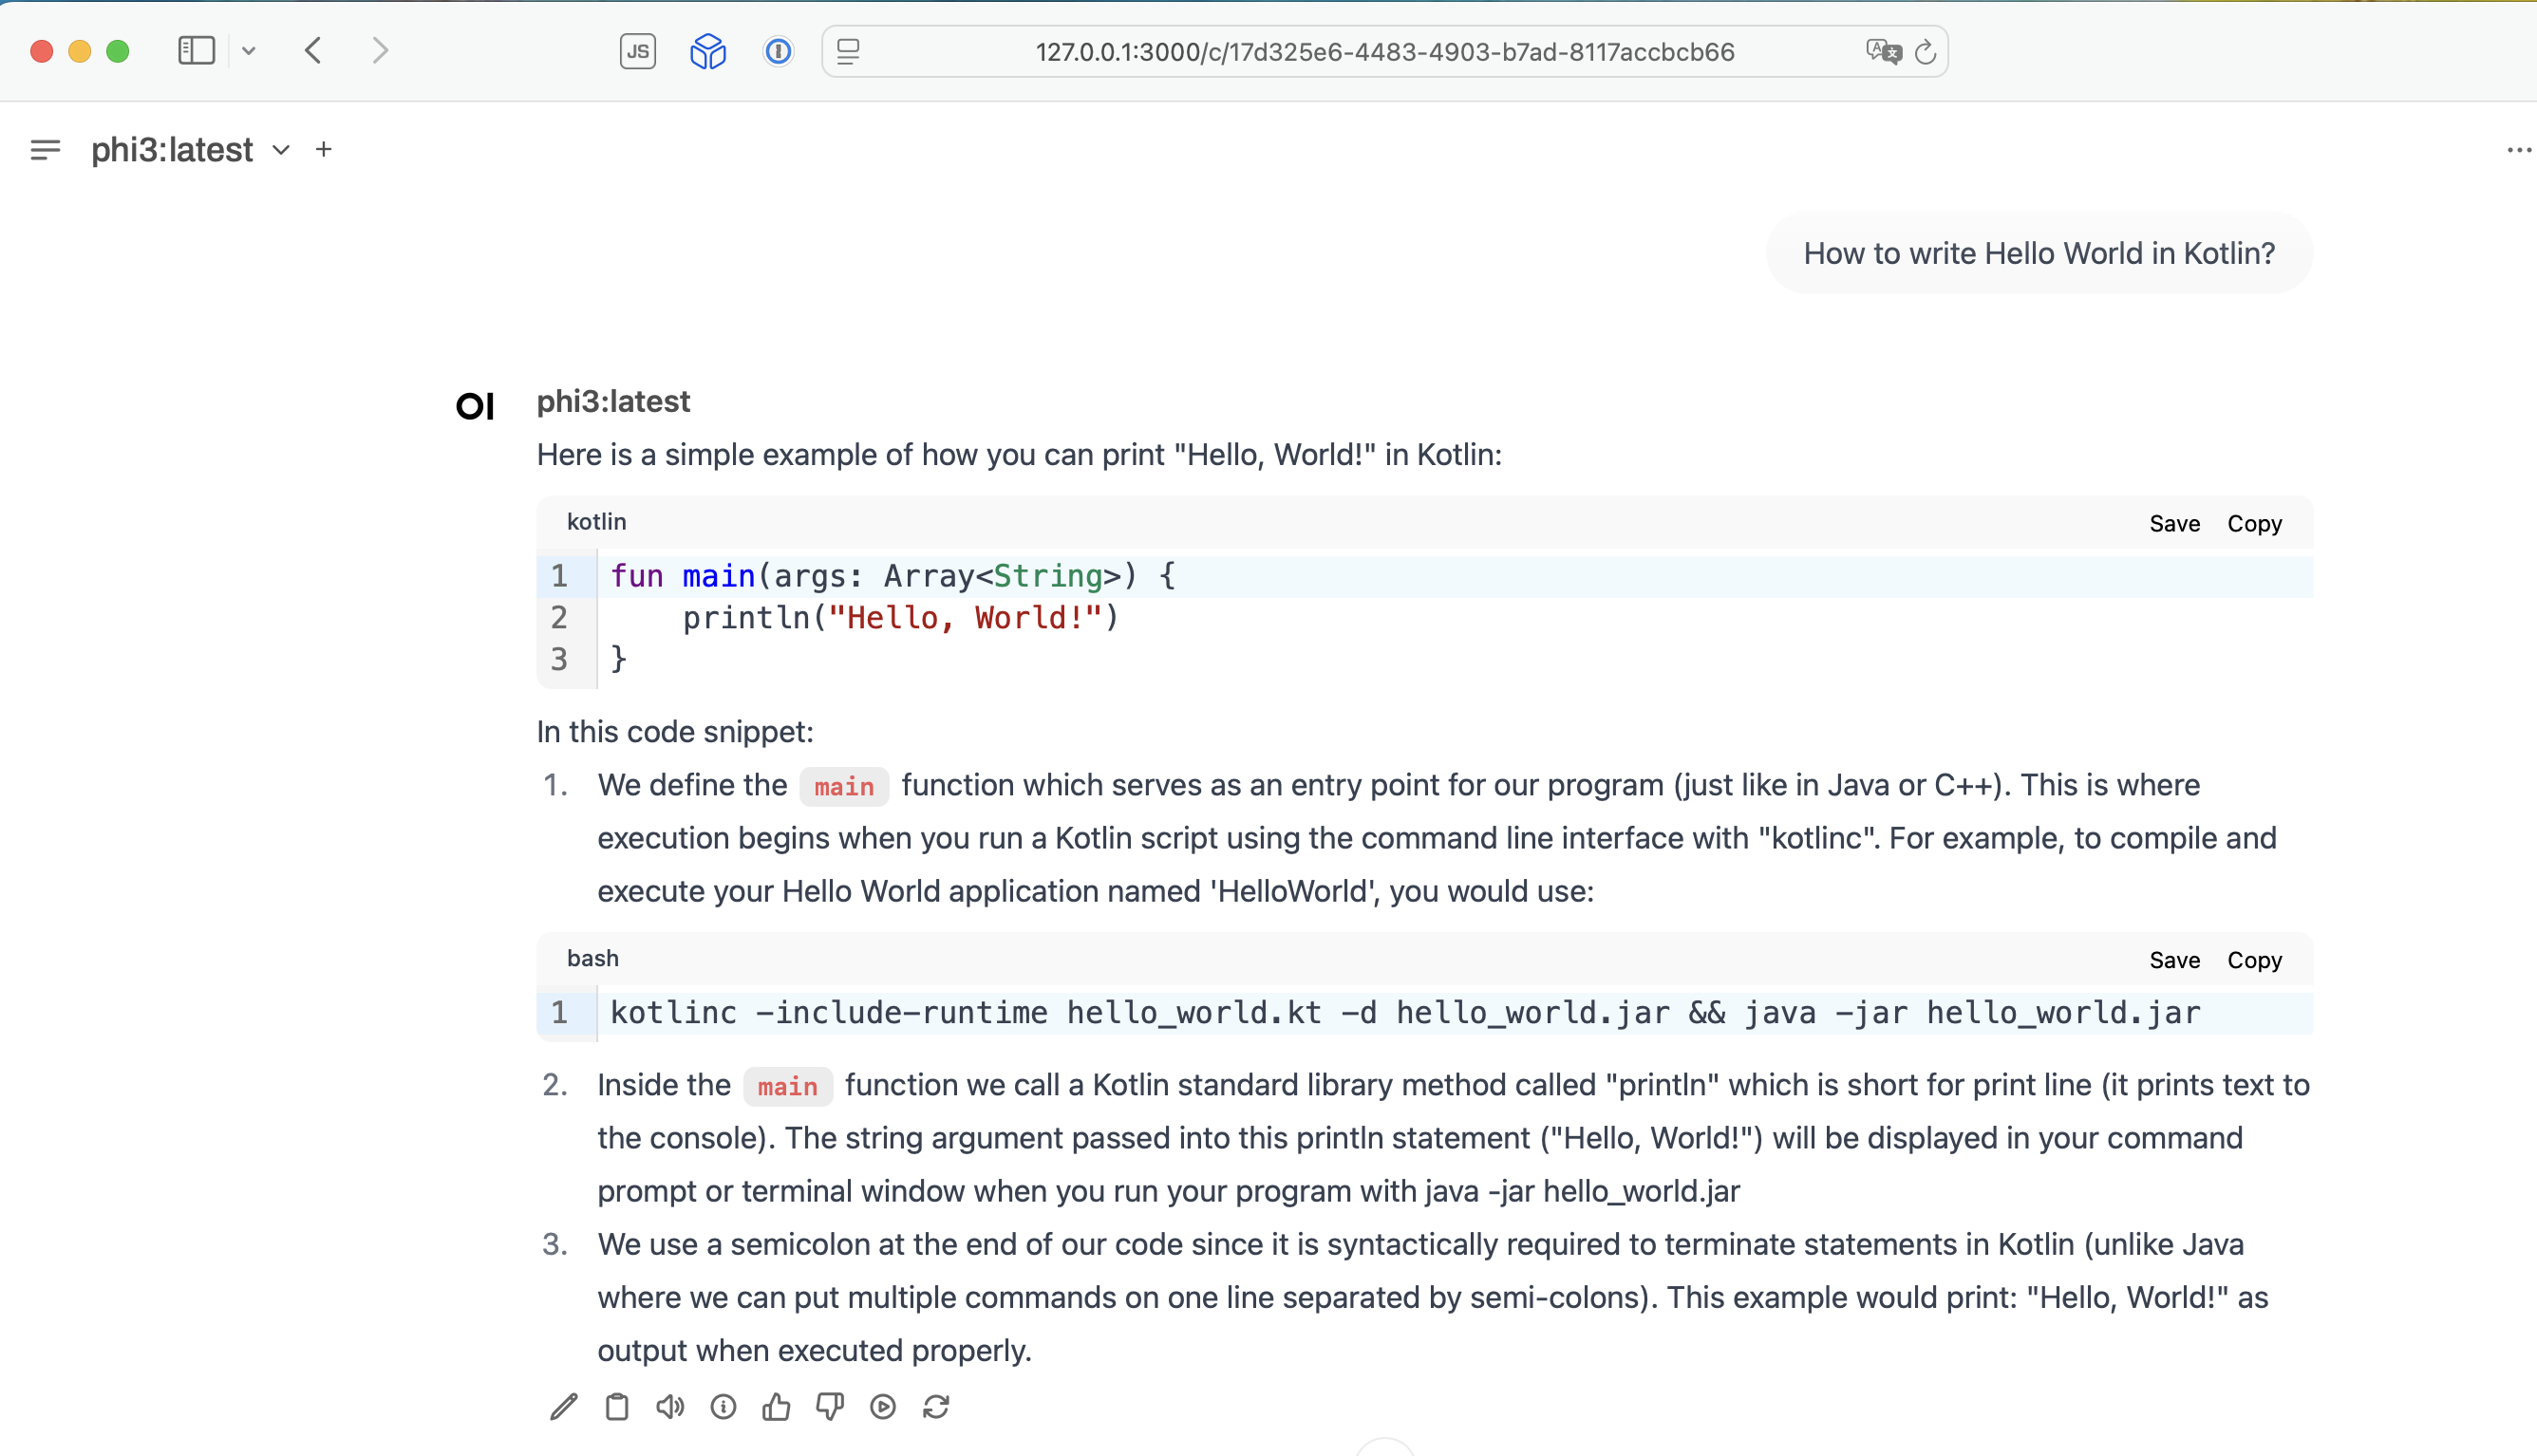Click the speaker read aloud icon
The image size is (2537, 1456).
[x=670, y=1407]
